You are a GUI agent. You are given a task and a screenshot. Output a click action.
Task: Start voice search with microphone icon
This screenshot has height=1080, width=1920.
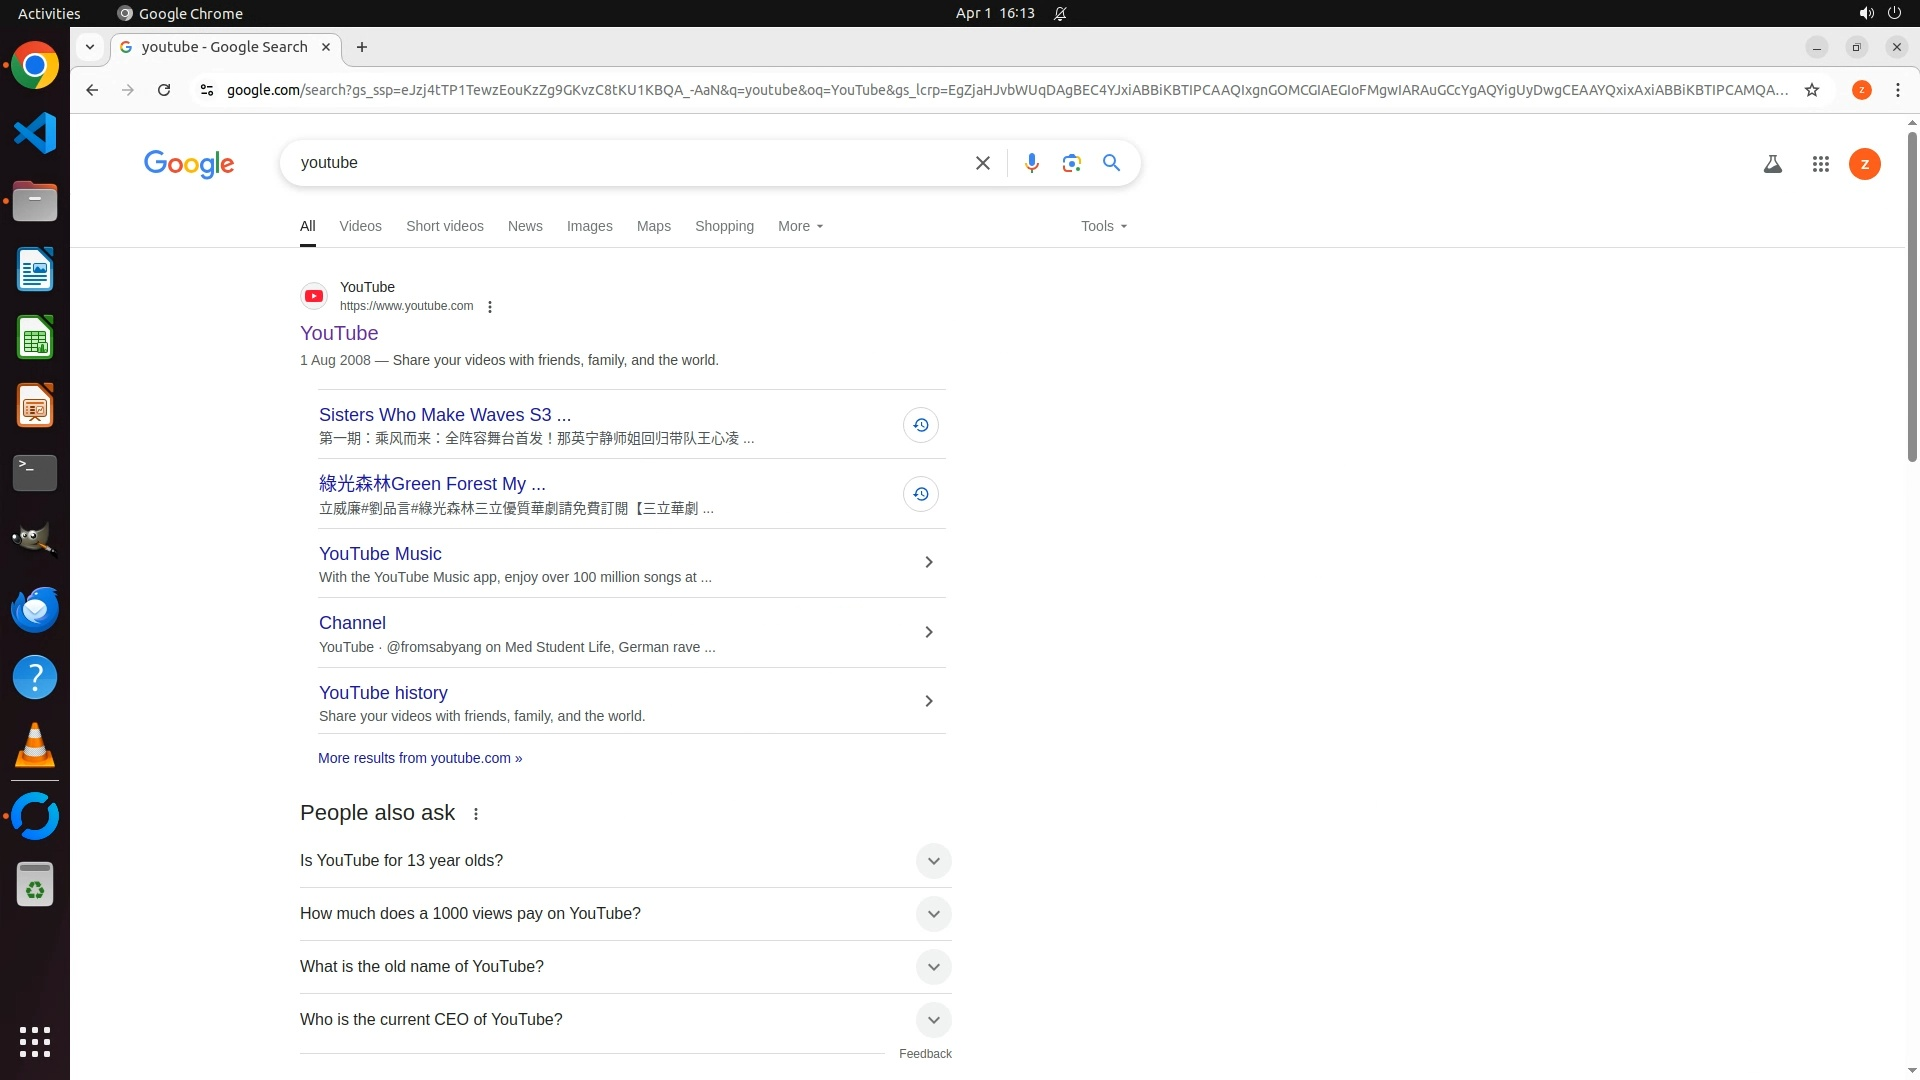[x=1031, y=163]
